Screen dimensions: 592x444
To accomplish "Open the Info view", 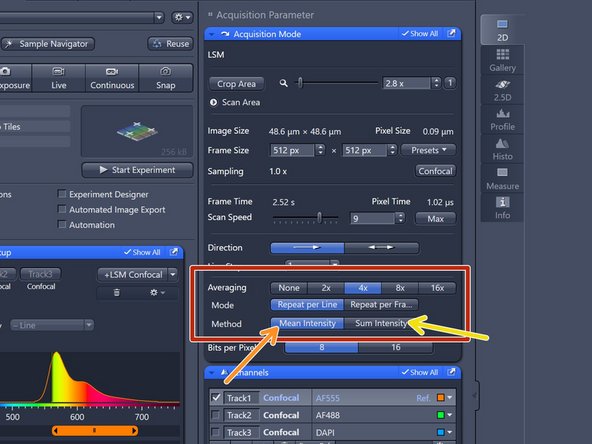I will point(502,208).
